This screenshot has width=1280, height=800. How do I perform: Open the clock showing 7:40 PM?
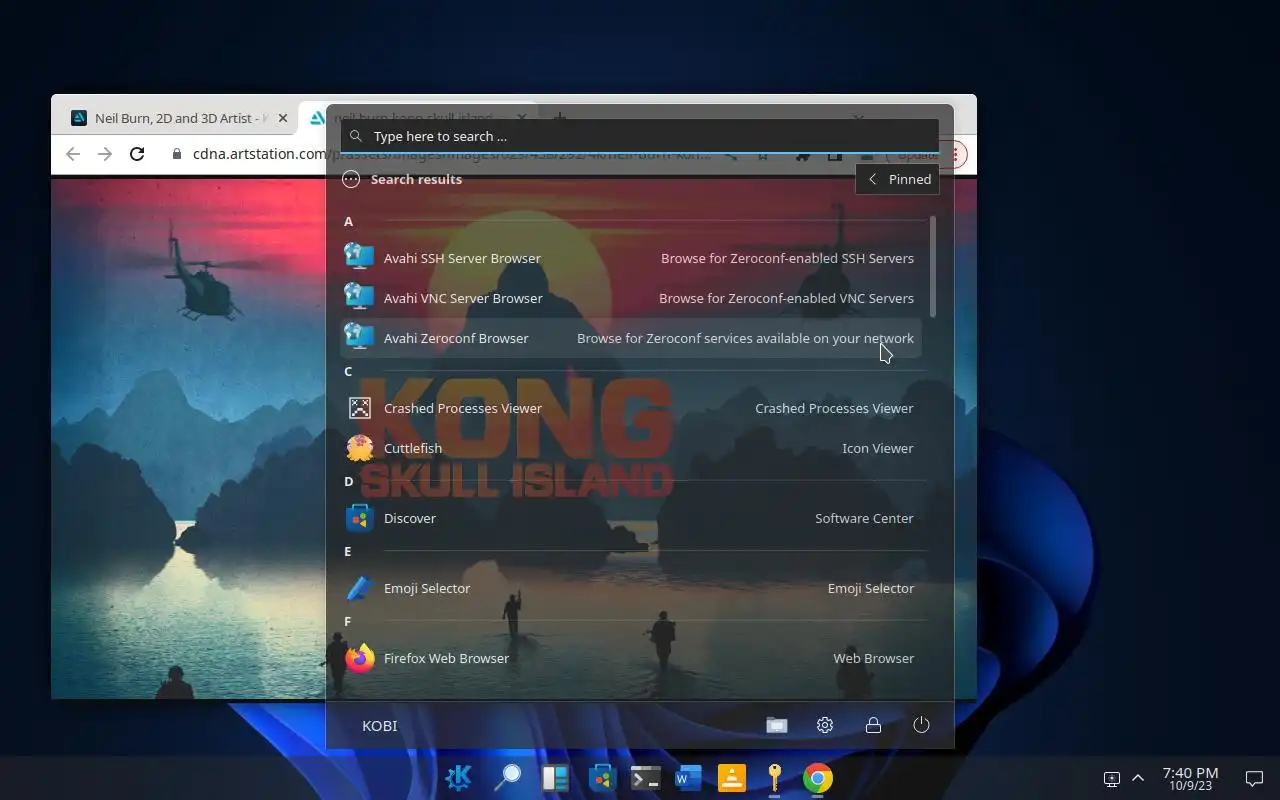click(1190, 778)
